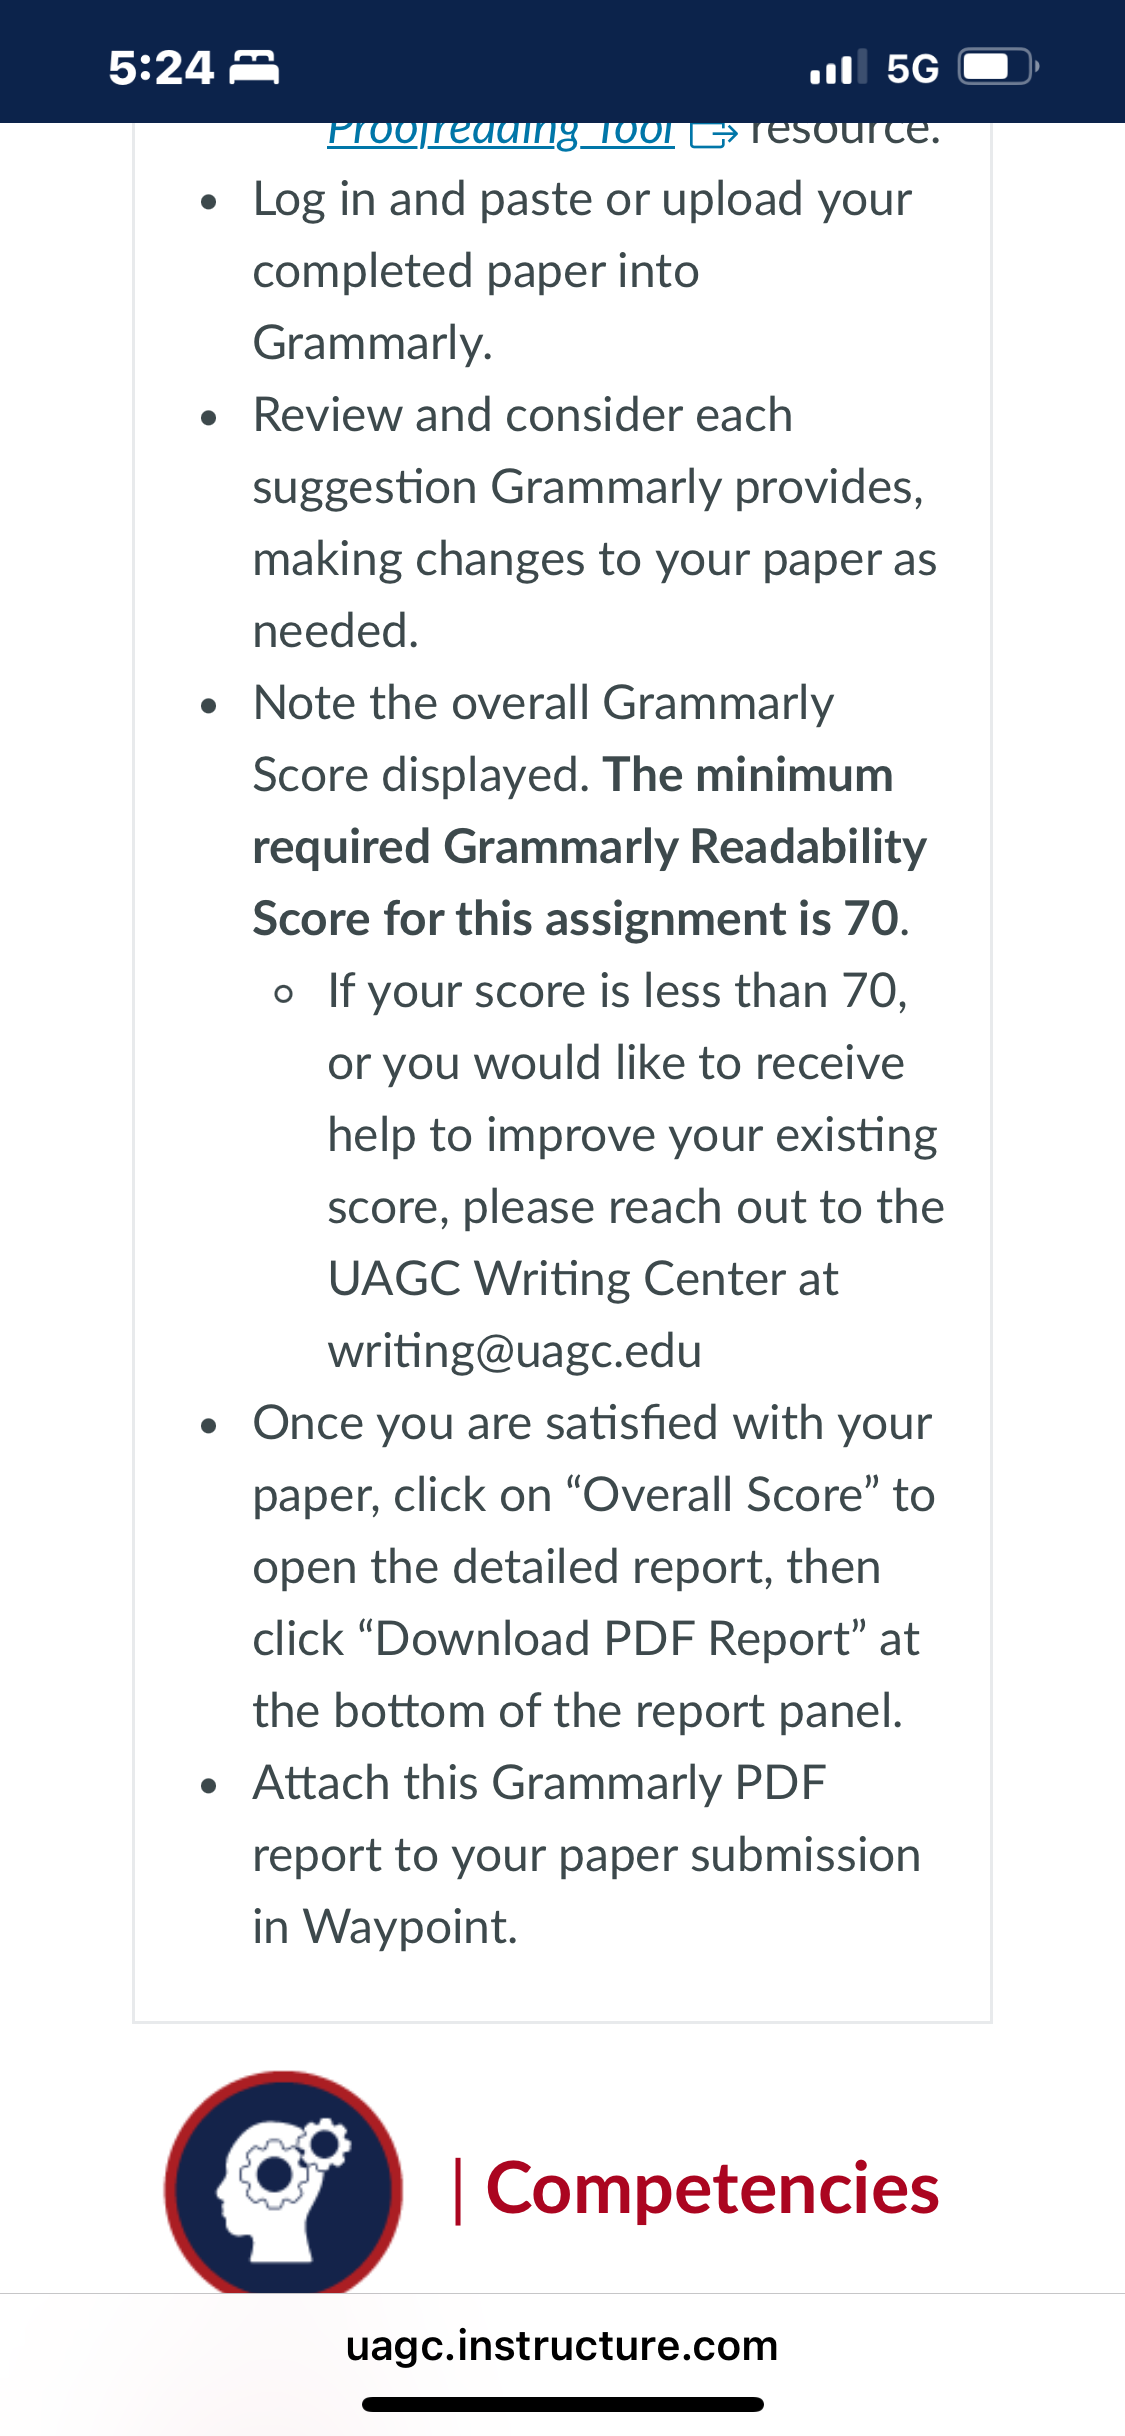Tap the home indicator bar
The height and width of the screenshot is (2436, 1125).
563,2404
